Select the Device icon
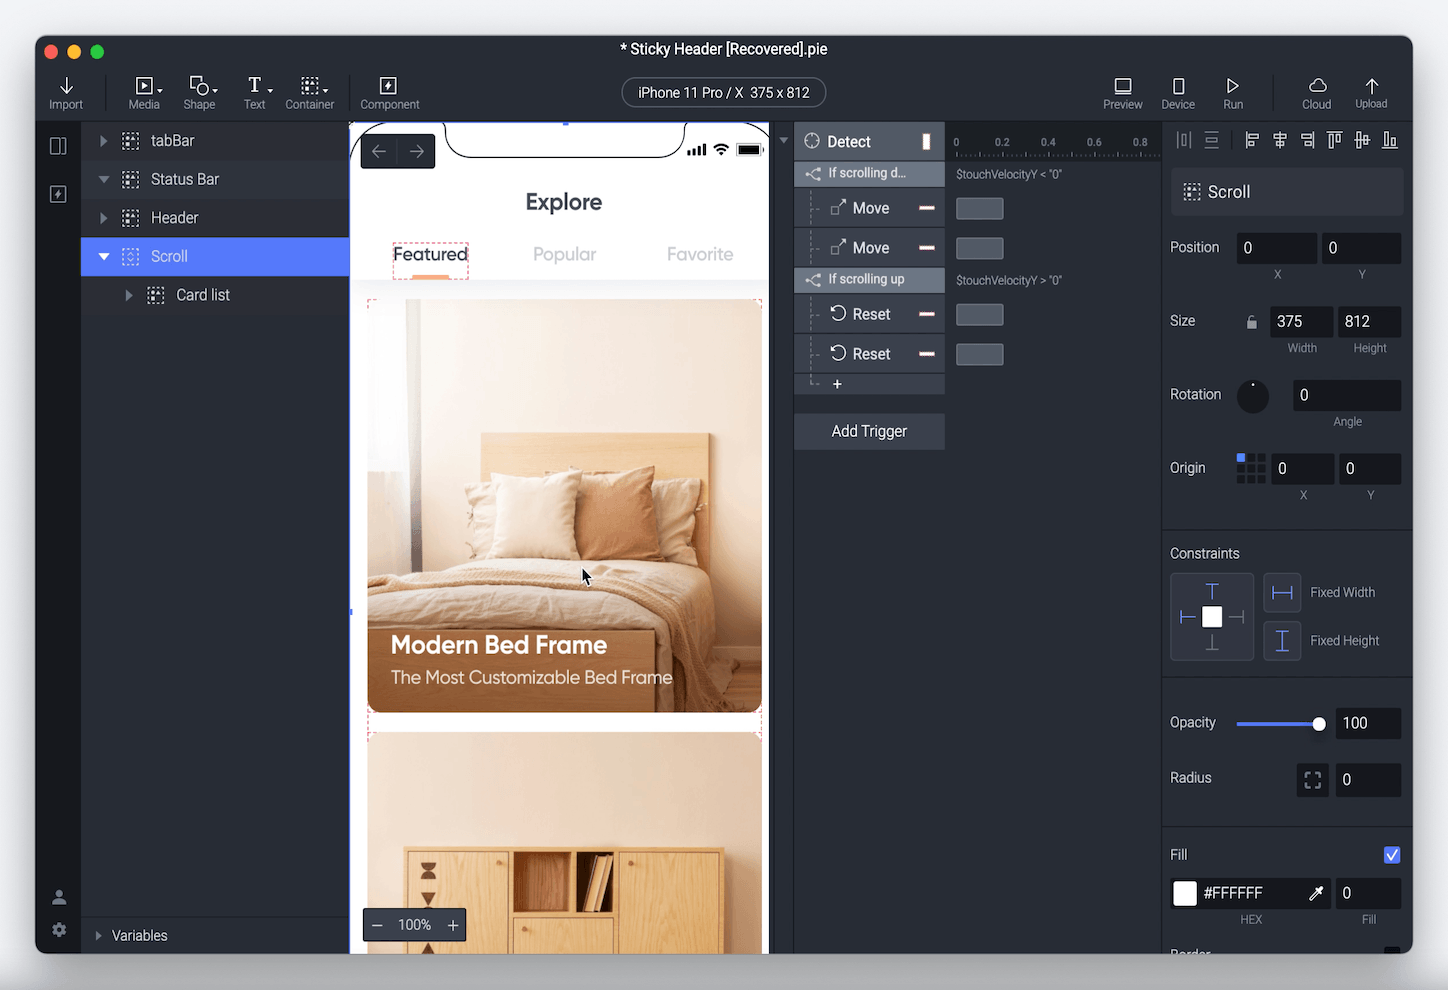 pyautogui.click(x=1178, y=86)
